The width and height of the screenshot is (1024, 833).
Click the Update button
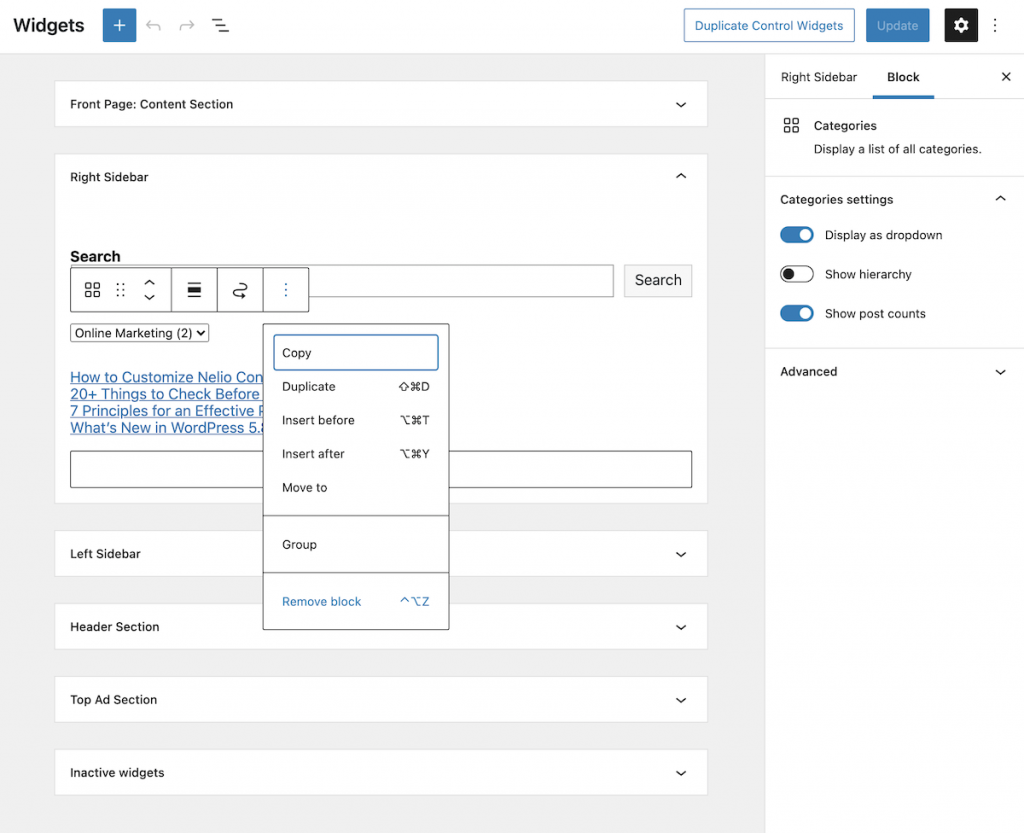897,25
